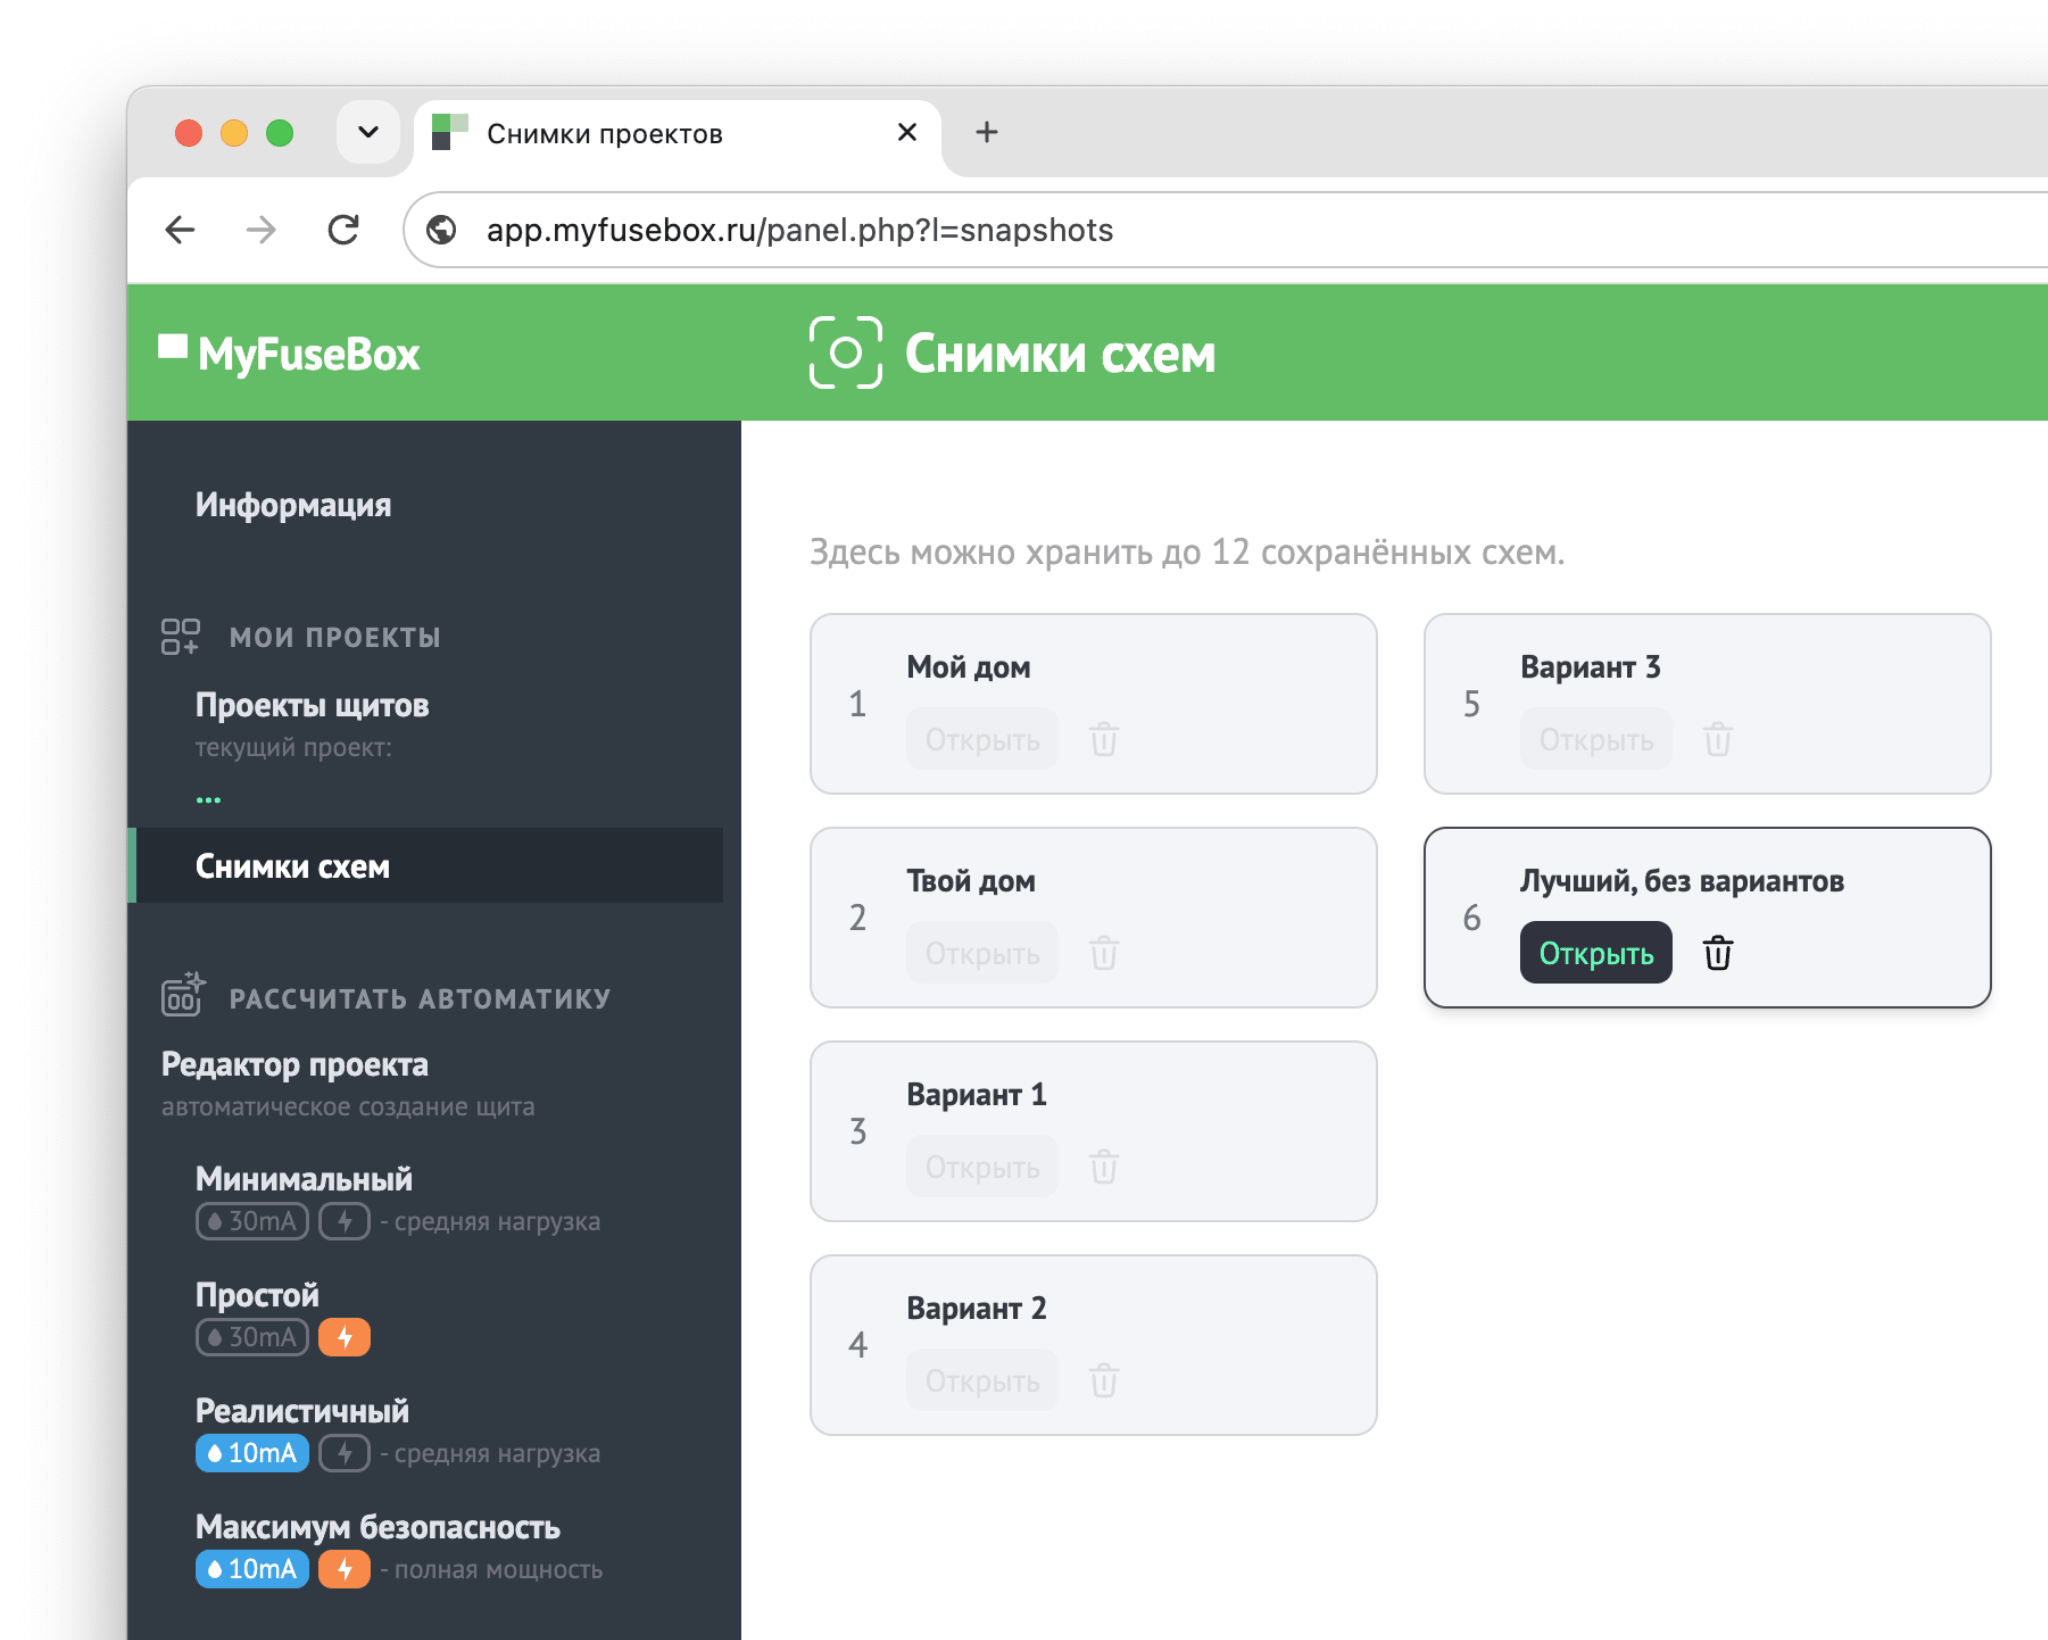This screenshot has height=1640, width=2048.
Task: Click the "Мои проекты" grid icon
Action: pos(180,636)
